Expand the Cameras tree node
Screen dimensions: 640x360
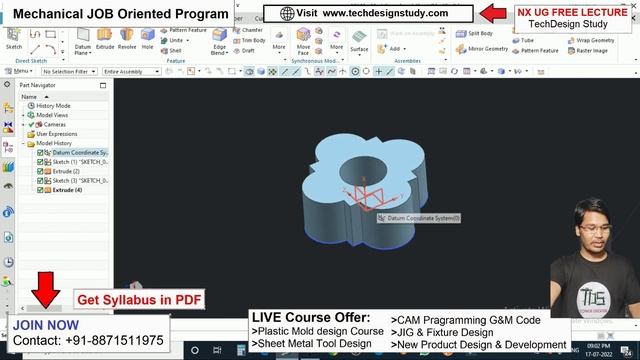tap(23, 124)
